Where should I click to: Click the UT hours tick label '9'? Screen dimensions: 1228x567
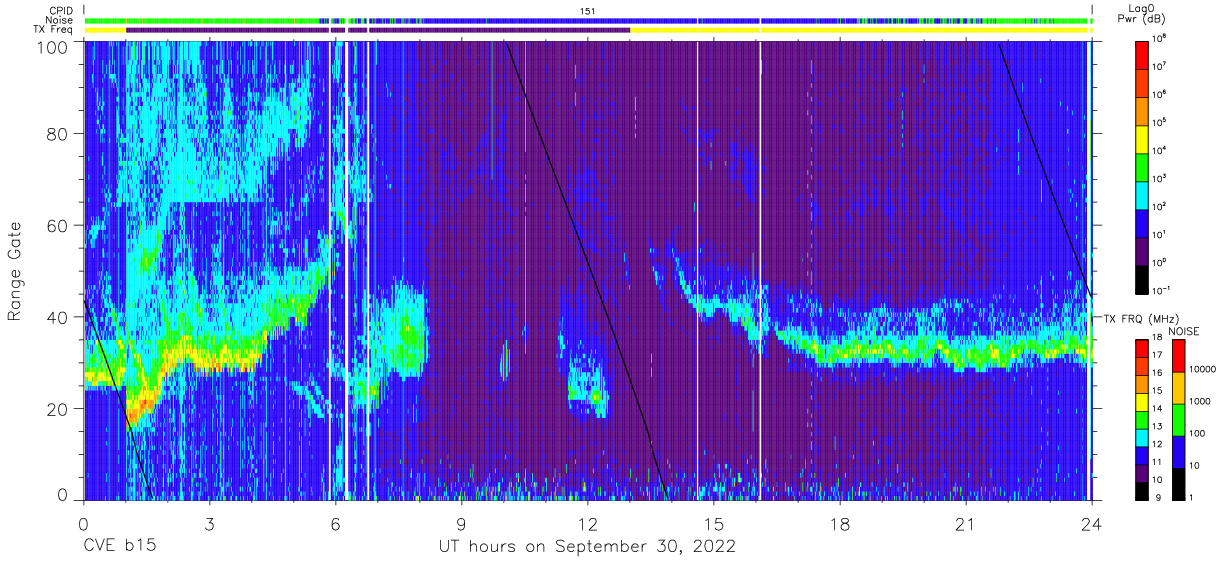pyautogui.click(x=462, y=523)
